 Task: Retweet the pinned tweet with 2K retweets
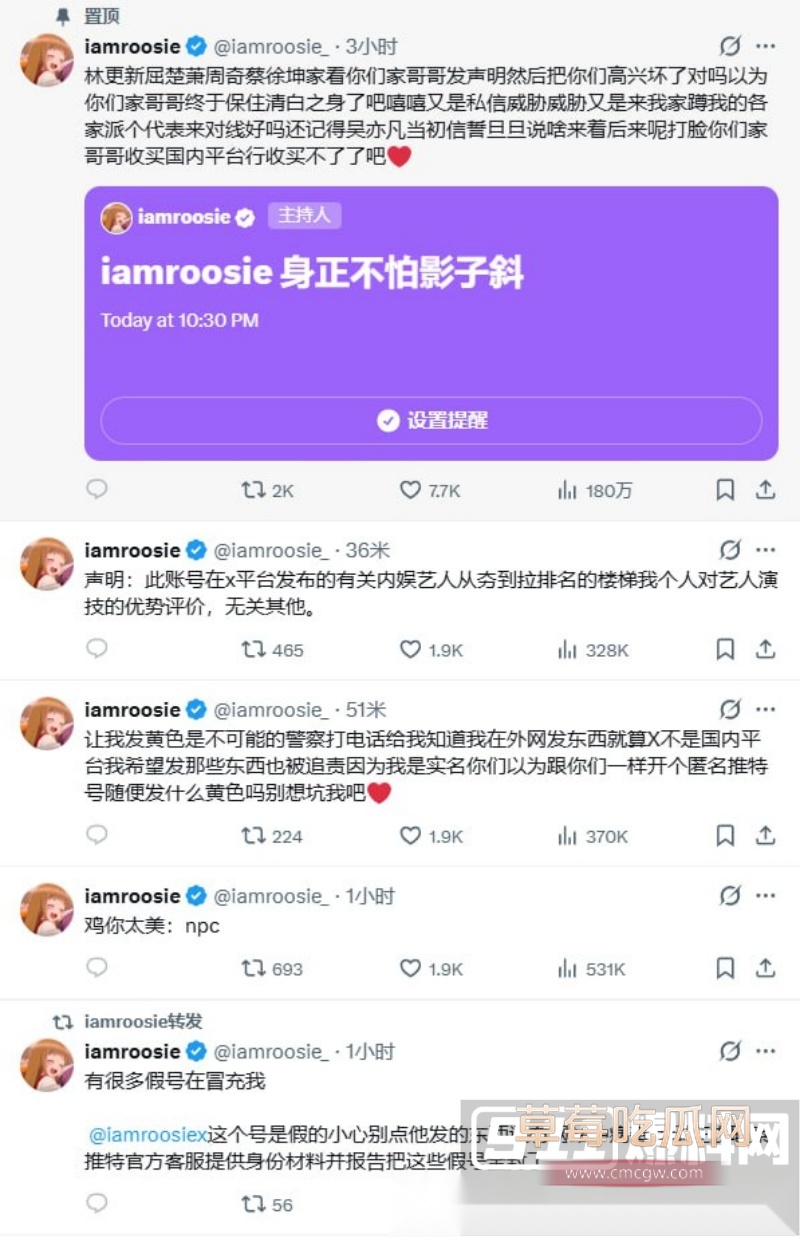(x=267, y=490)
